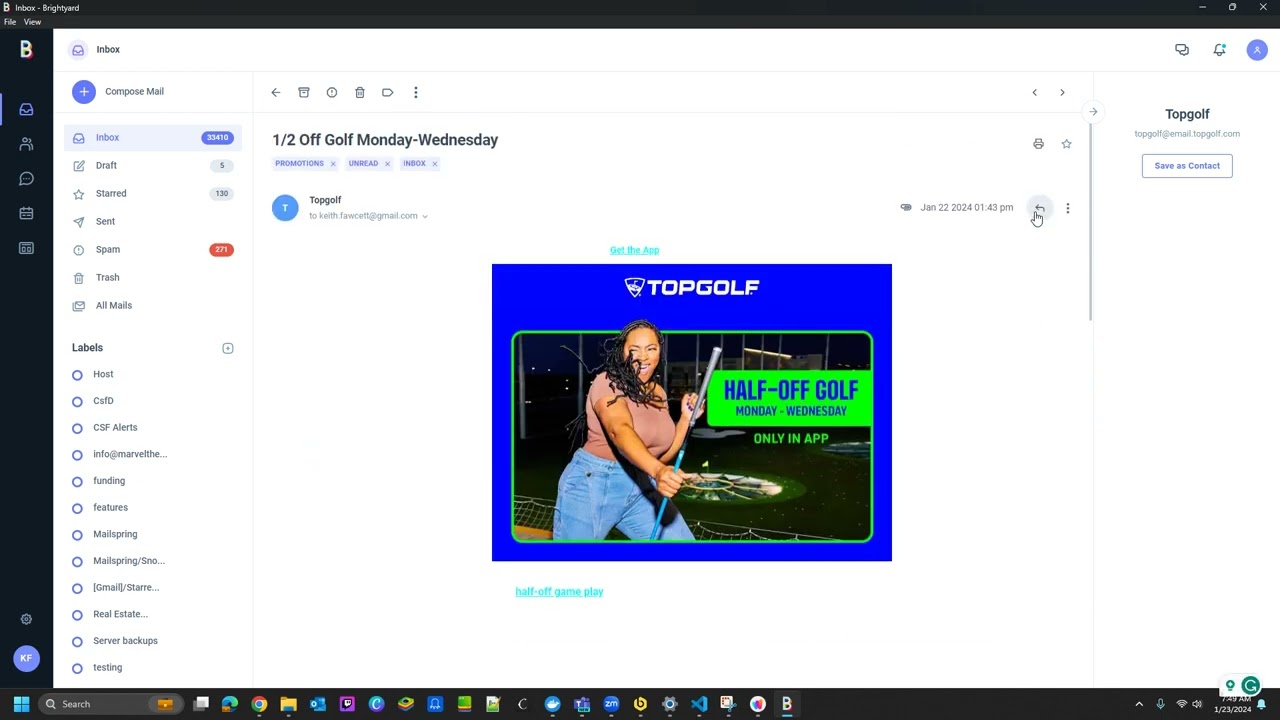Click Save as Contact button
Image resolution: width=1280 pixels, height=720 pixels.
[x=1187, y=166]
